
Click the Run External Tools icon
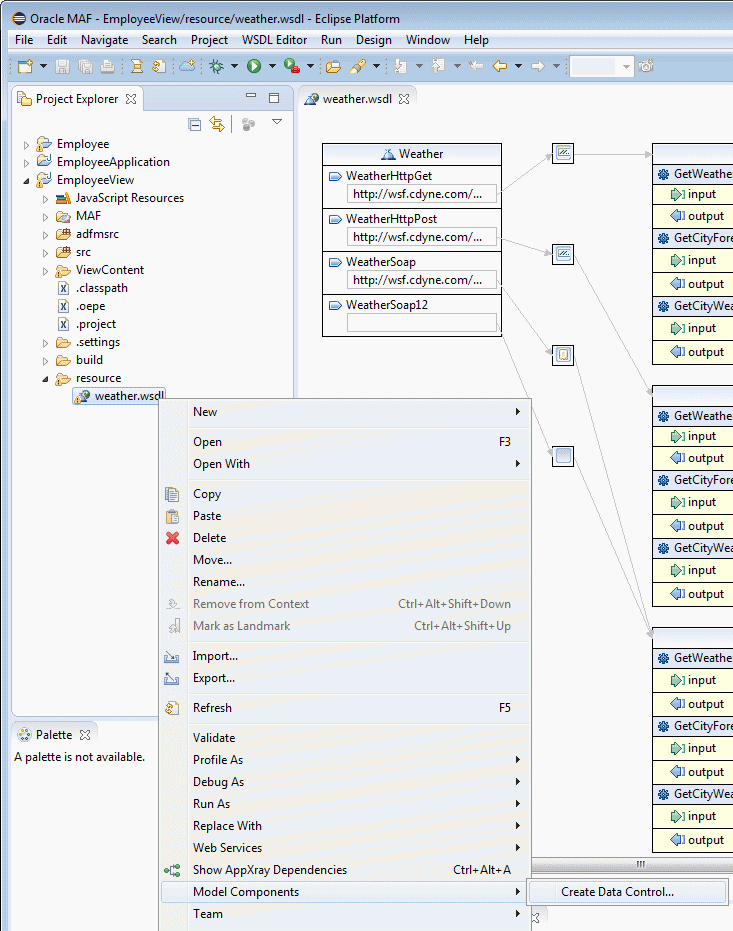[291, 66]
